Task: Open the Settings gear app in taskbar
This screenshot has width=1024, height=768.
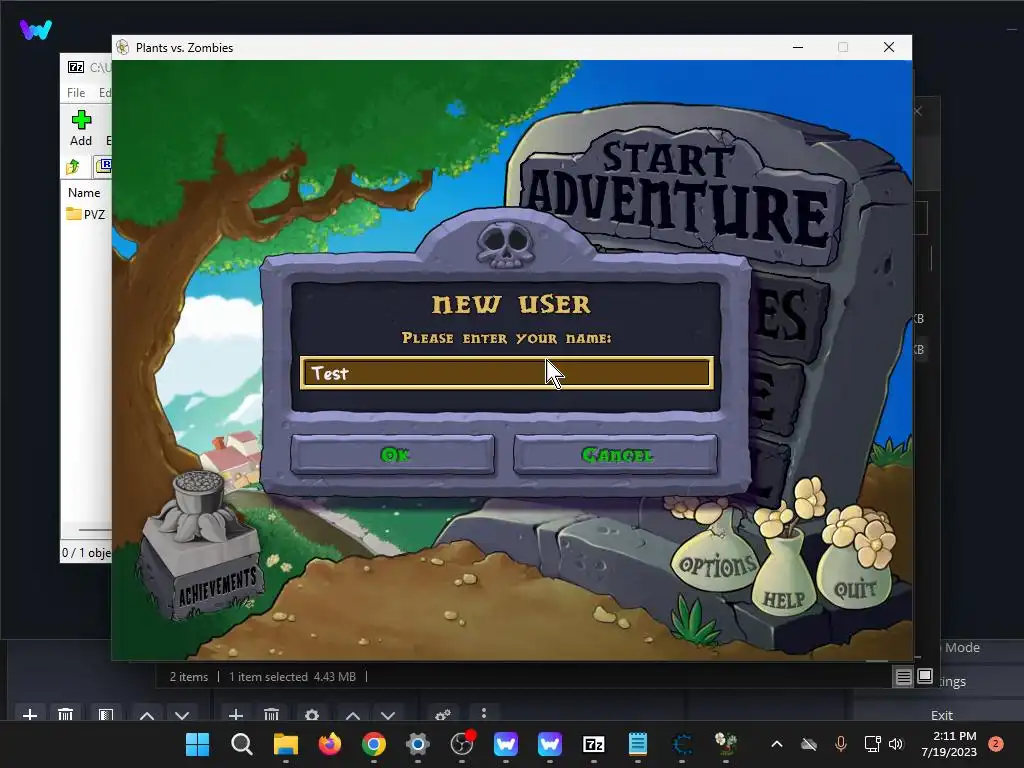Action: (418, 744)
